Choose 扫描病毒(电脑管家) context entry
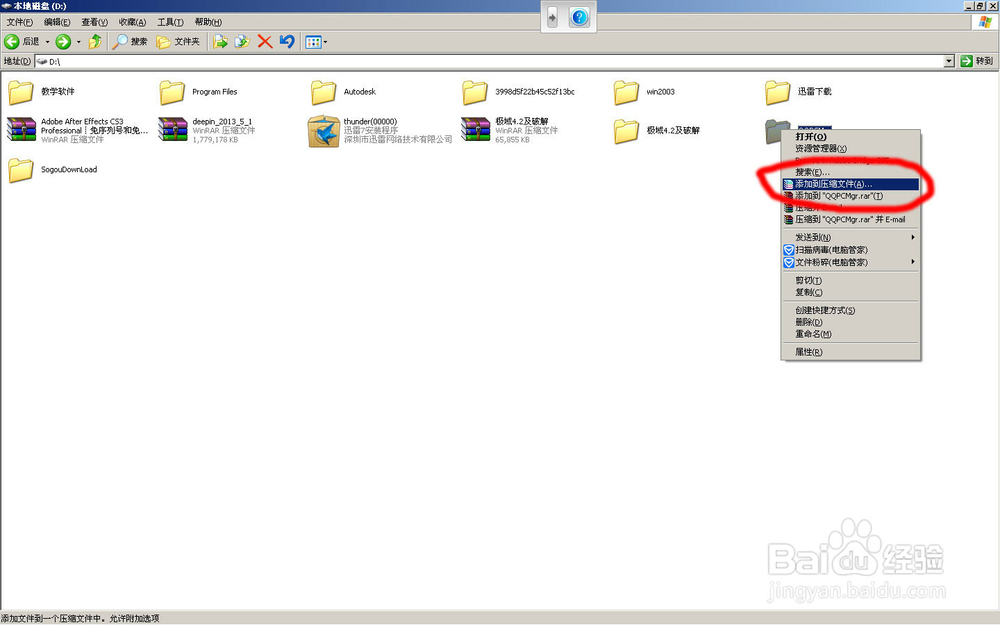The height and width of the screenshot is (625, 1000). pyautogui.click(x=851, y=250)
